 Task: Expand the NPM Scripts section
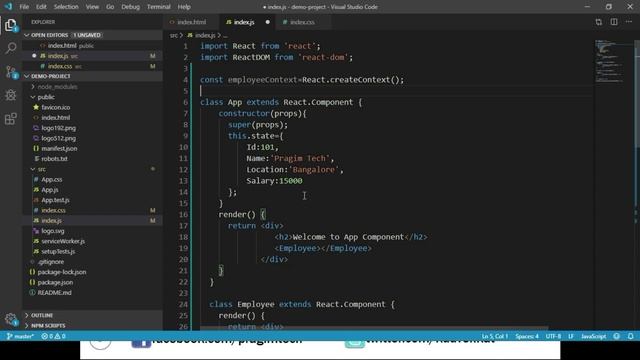92,326
